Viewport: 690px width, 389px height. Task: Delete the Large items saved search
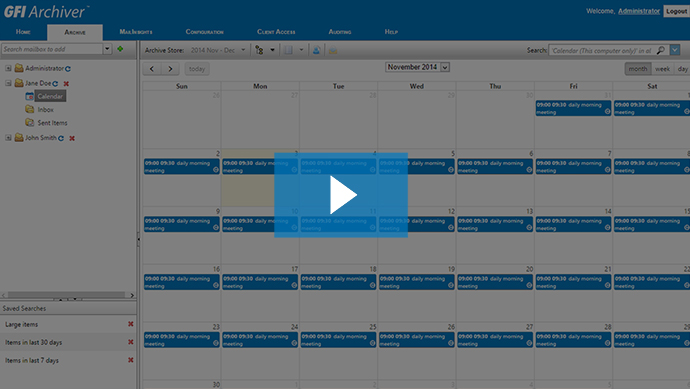pyautogui.click(x=131, y=324)
